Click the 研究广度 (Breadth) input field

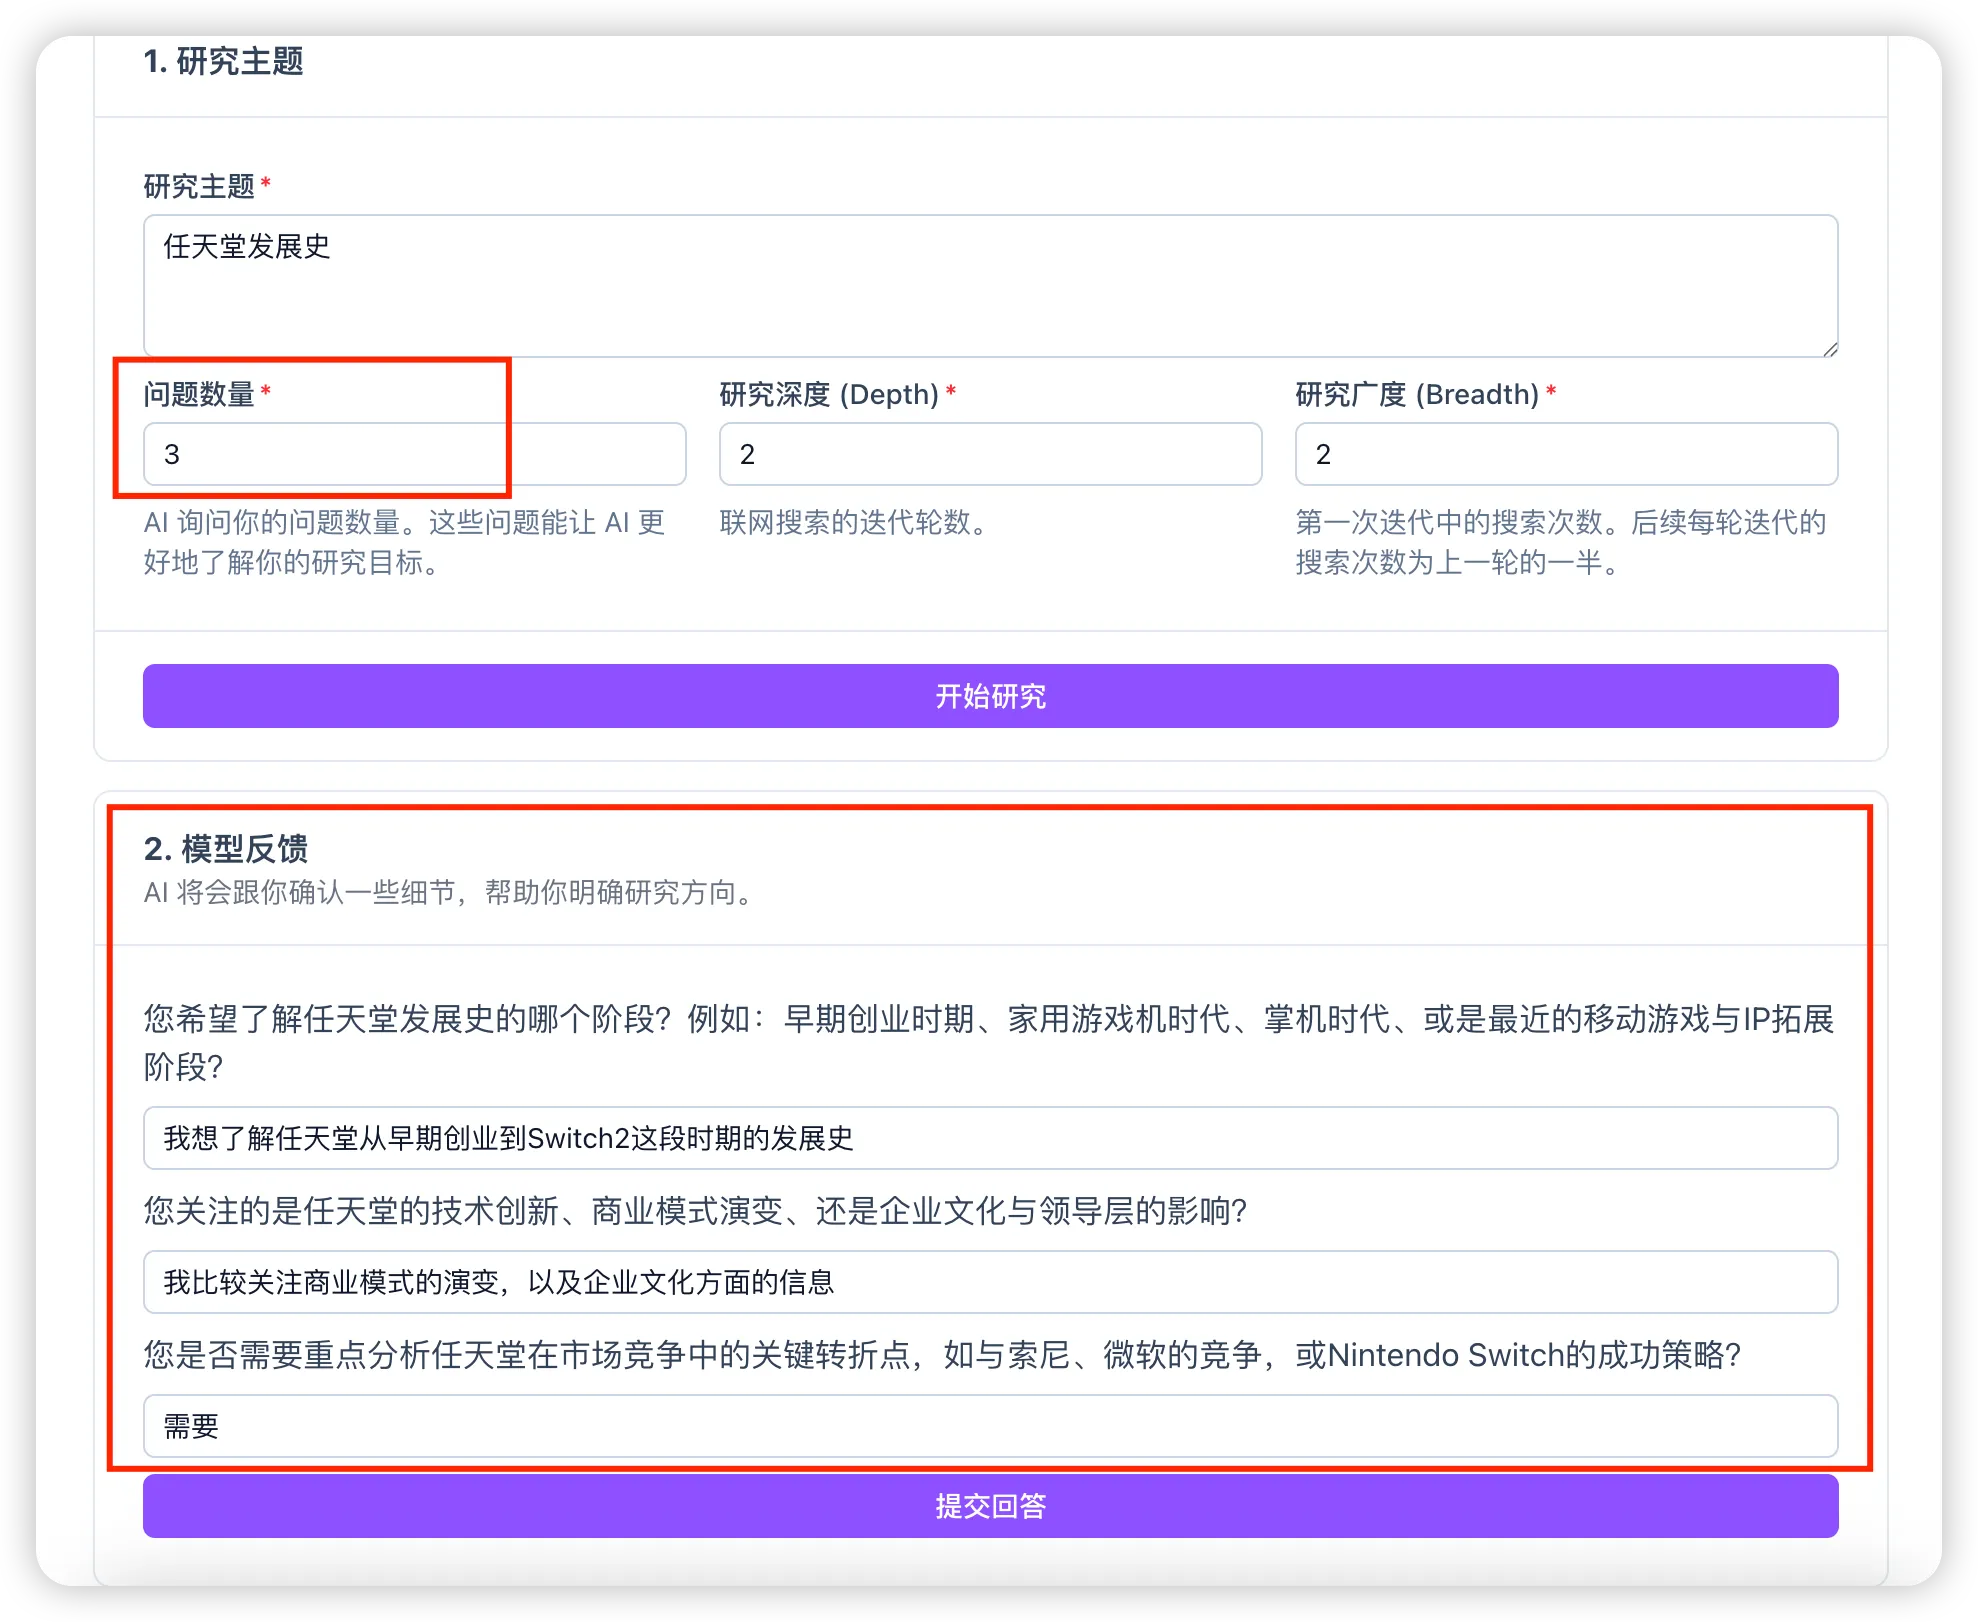coord(1566,454)
